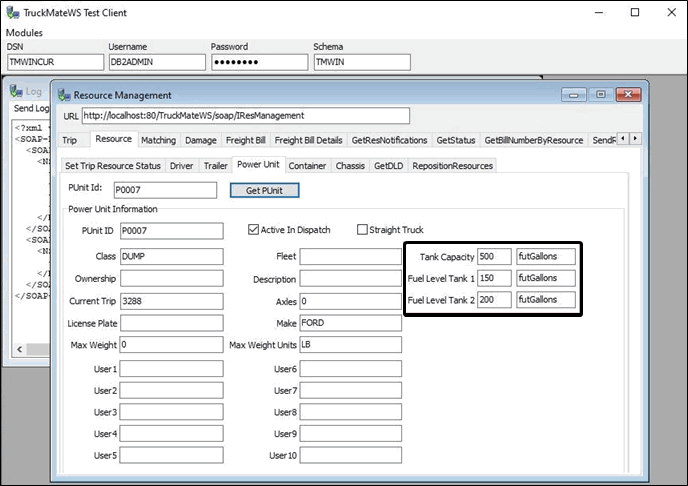Click the Tank Capacity value field
Screen dimensions: 688x486
[494, 256]
